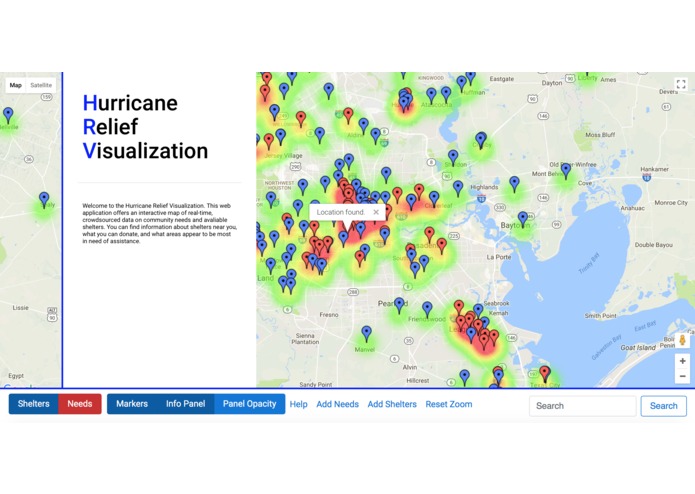
Task: Switch to Map view type
Action: (x=16, y=85)
